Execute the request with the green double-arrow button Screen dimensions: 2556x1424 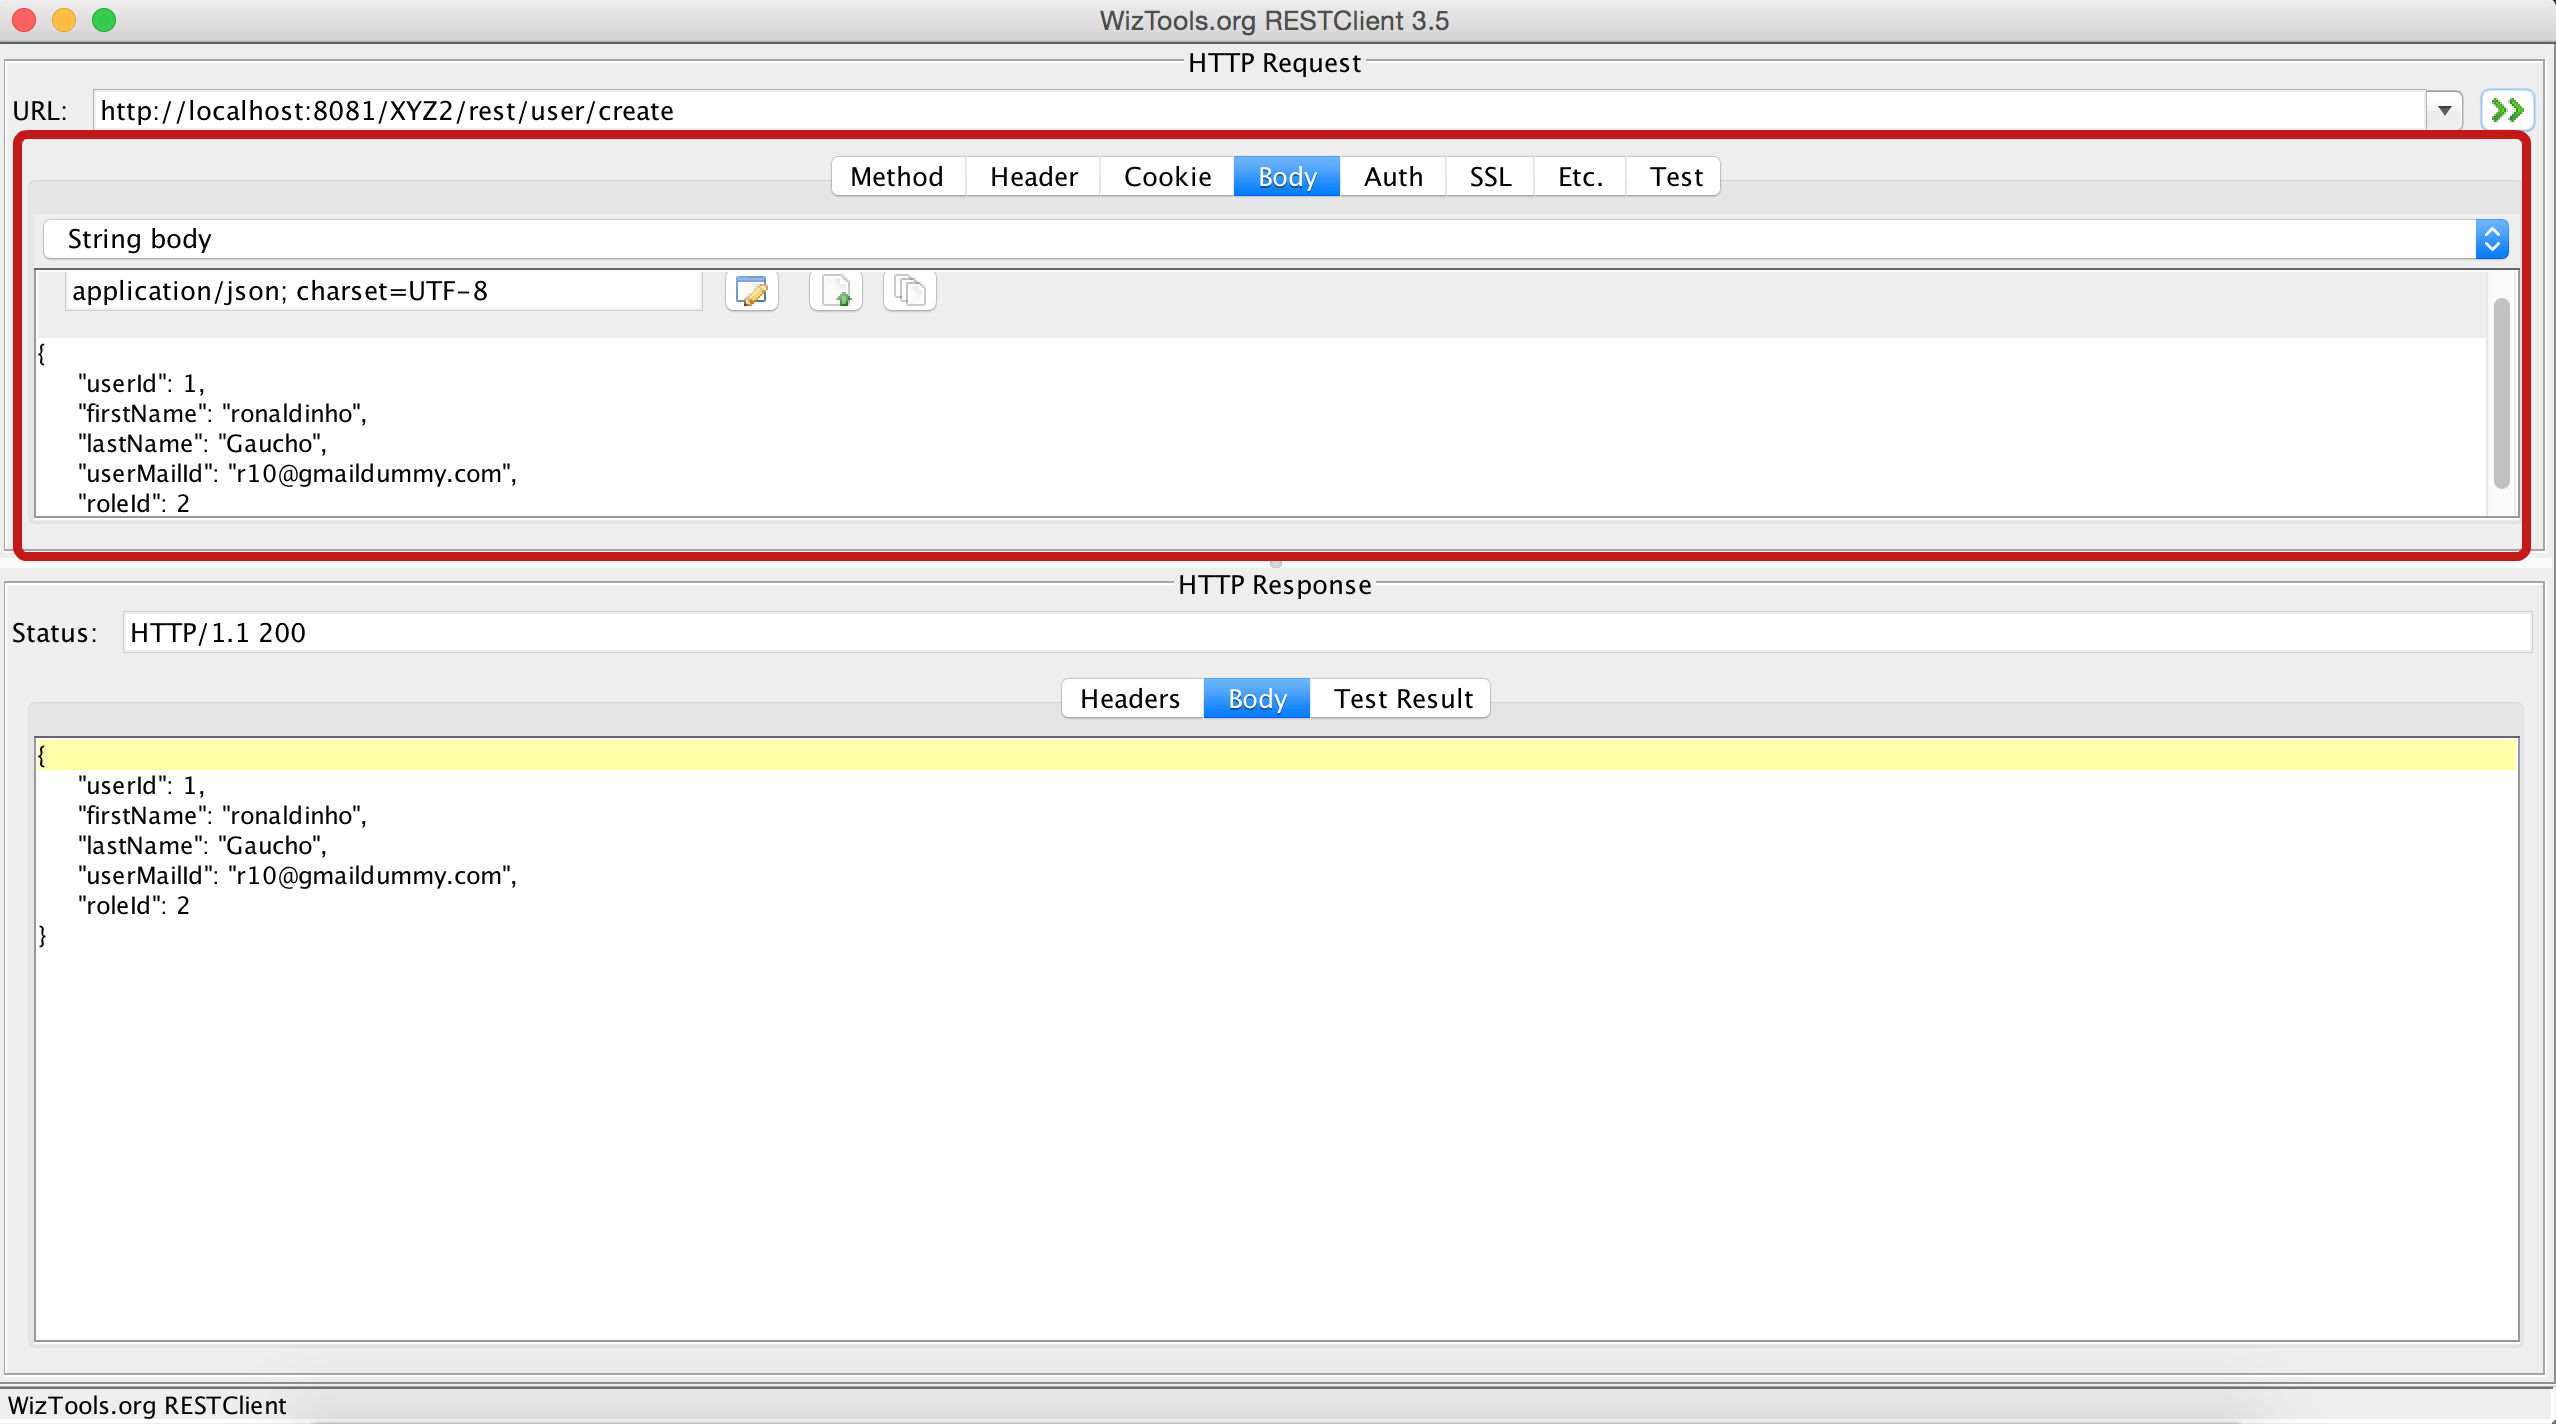click(x=2508, y=110)
